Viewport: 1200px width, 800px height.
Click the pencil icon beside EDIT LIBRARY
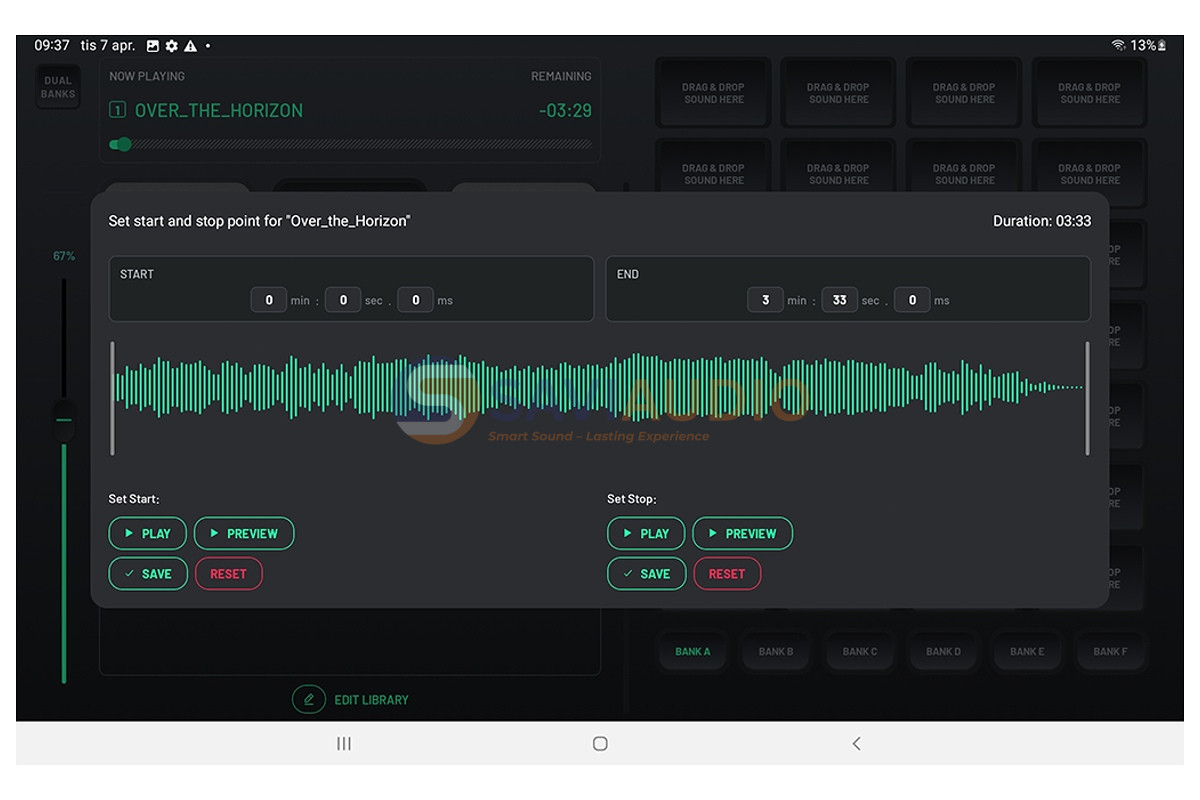[309, 700]
